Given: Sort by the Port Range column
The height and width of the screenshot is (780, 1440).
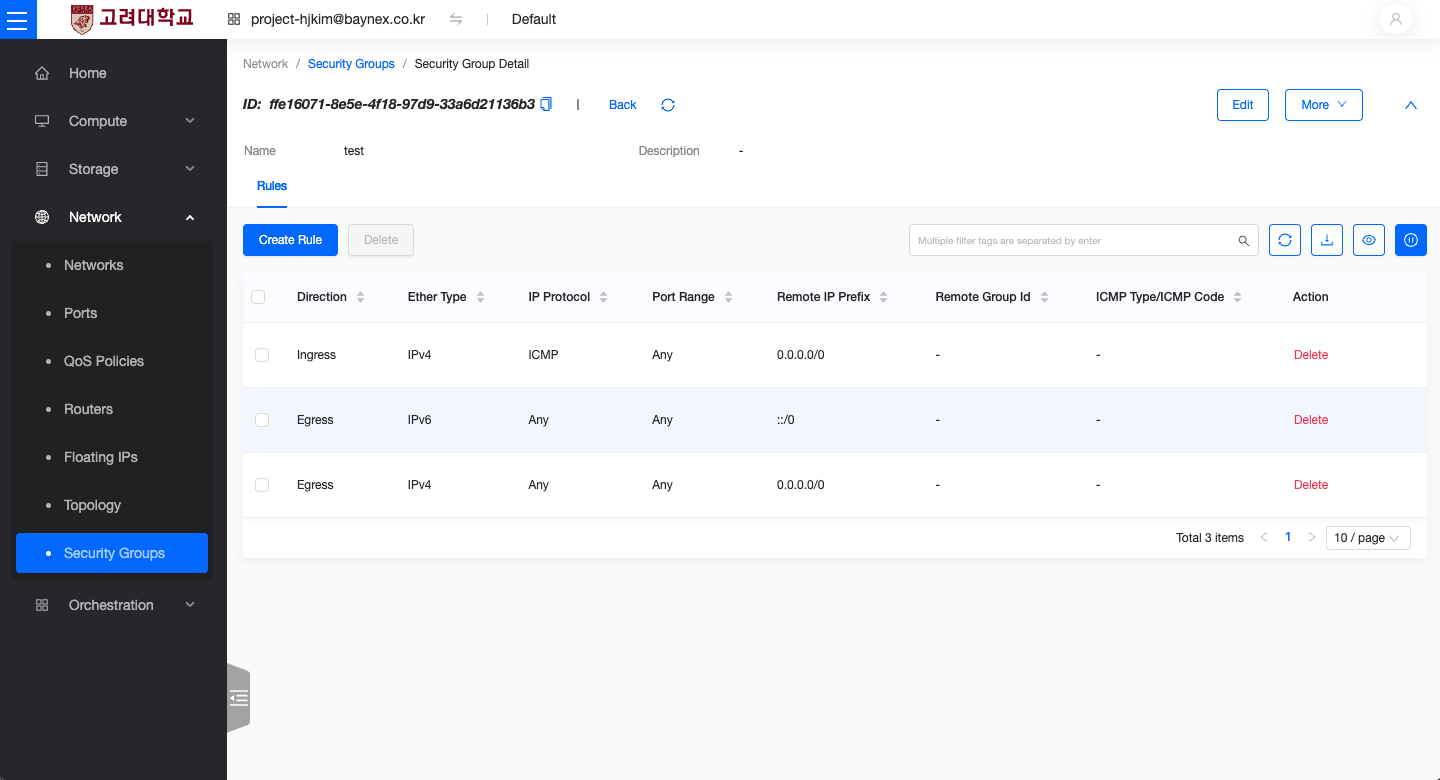Looking at the screenshot, I should (x=728, y=297).
